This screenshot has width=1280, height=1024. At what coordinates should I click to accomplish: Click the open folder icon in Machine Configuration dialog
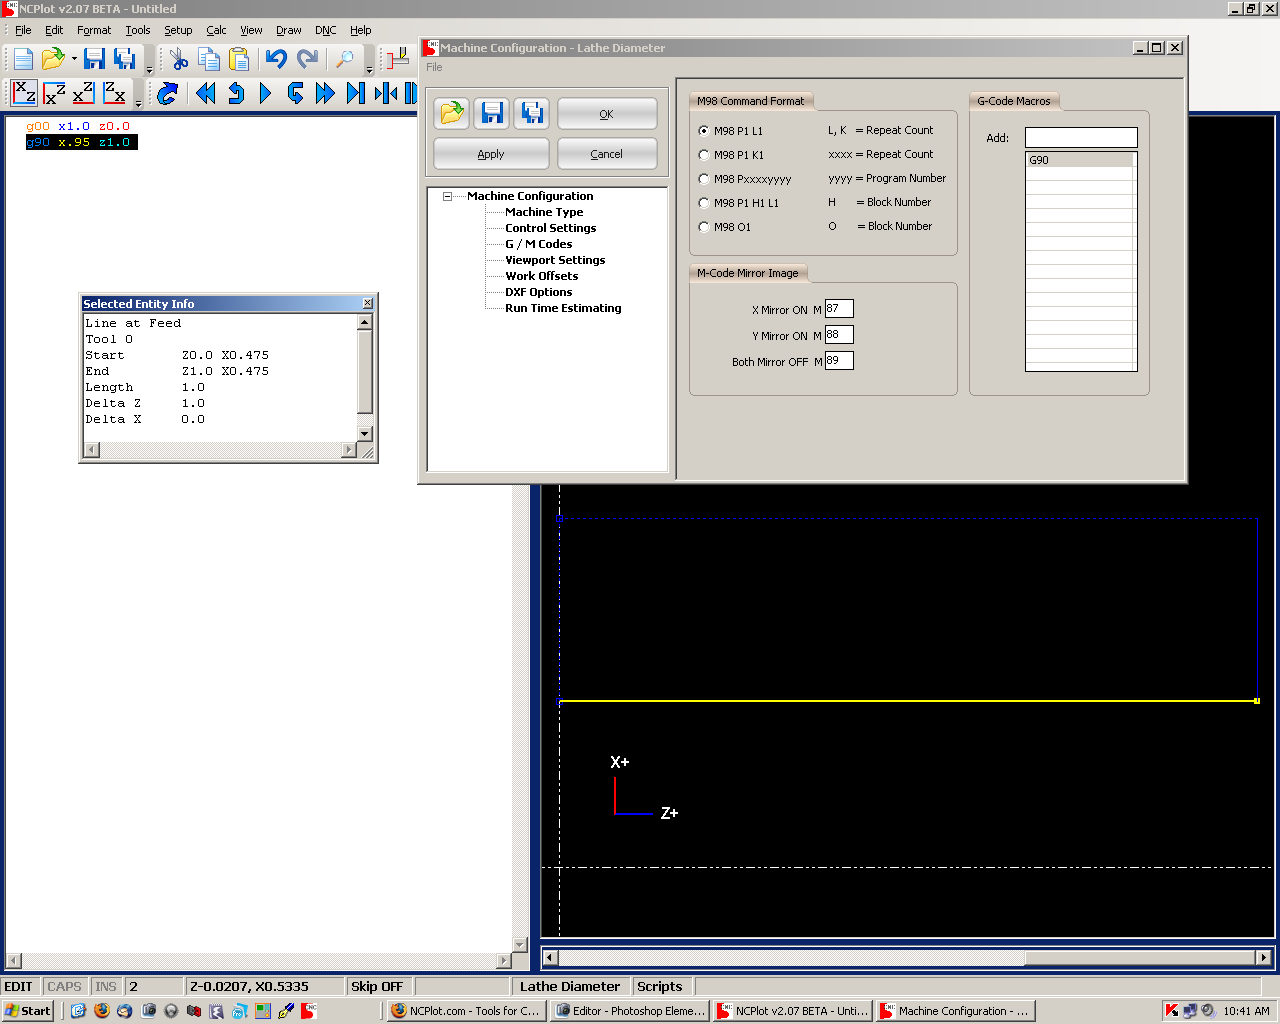pos(452,113)
